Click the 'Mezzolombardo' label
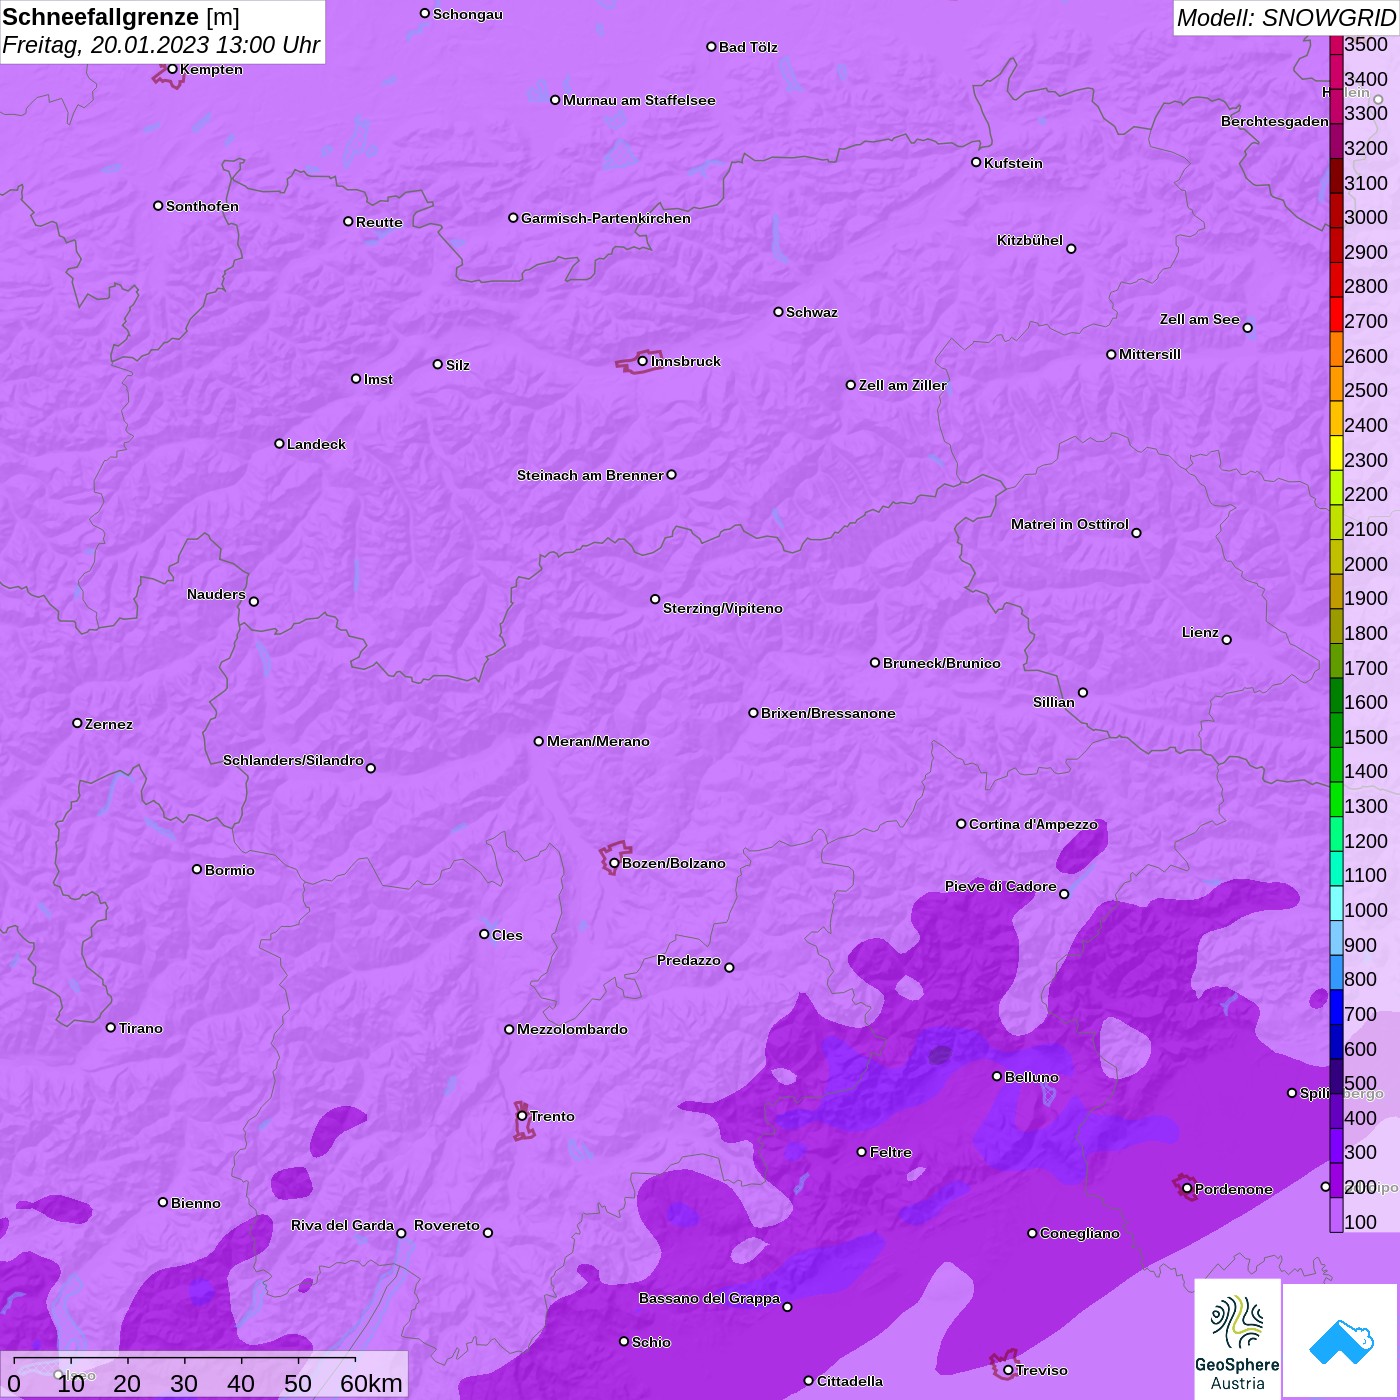The image size is (1400, 1400). tap(572, 1029)
